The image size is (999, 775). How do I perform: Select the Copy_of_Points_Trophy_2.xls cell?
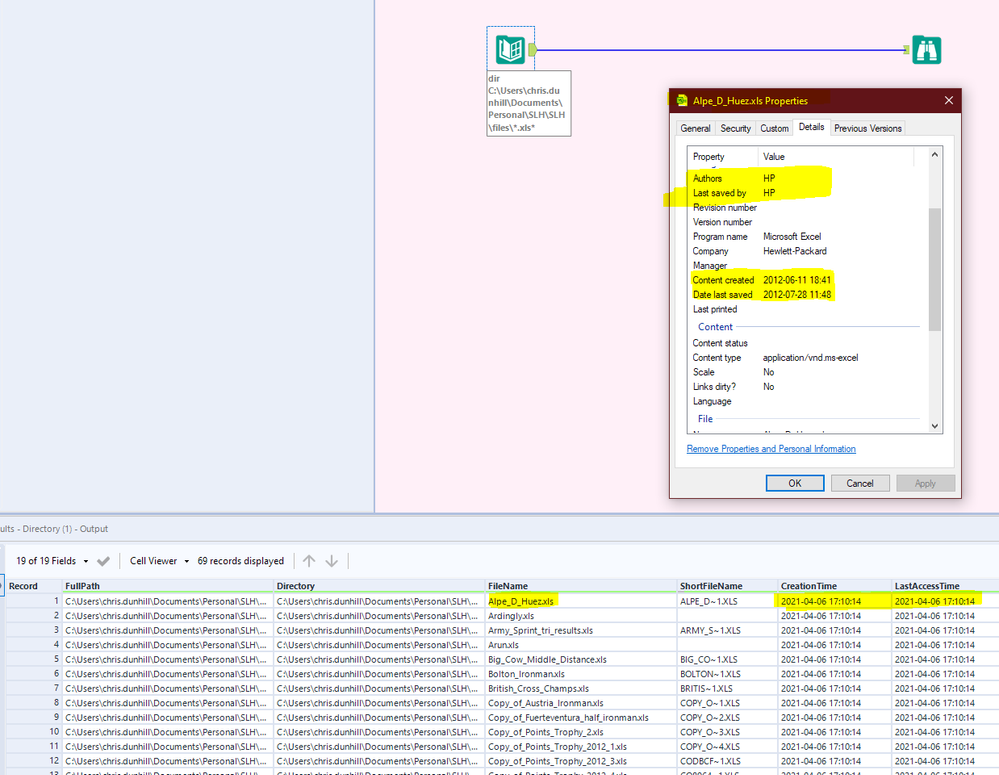[x=581, y=732]
